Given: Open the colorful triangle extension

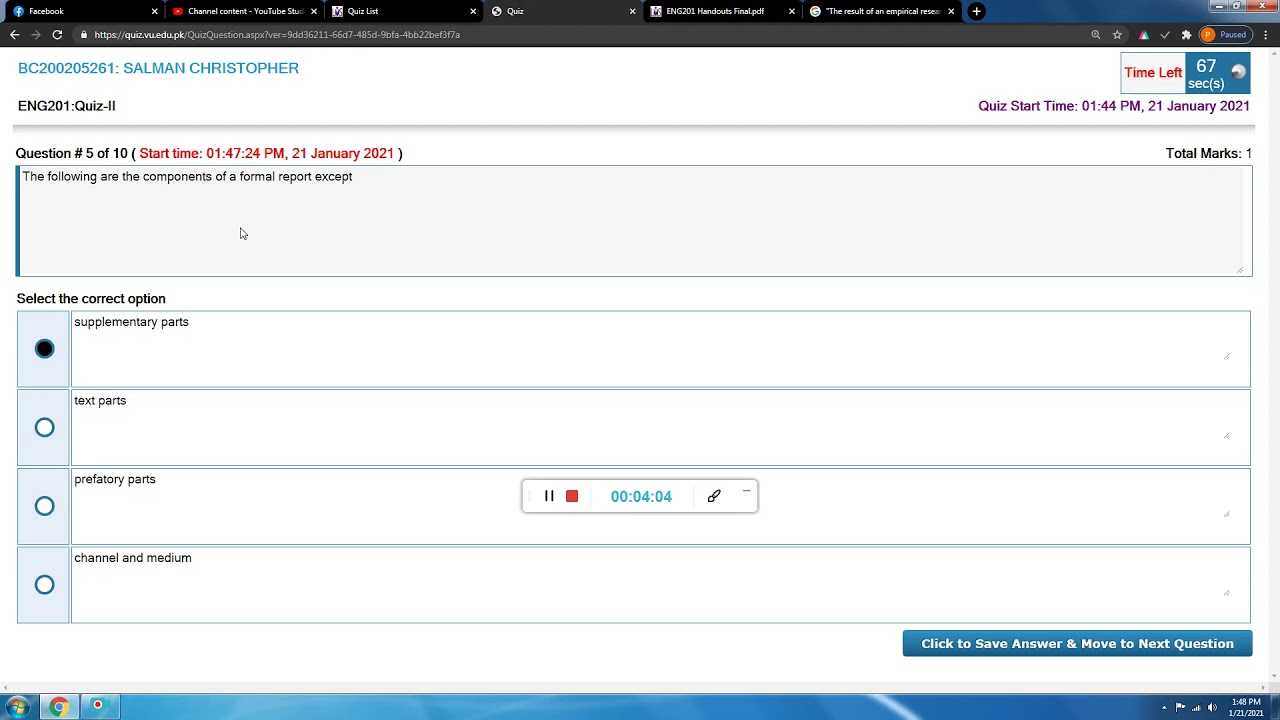Looking at the screenshot, I should pyautogui.click(x=1144, y=34).
